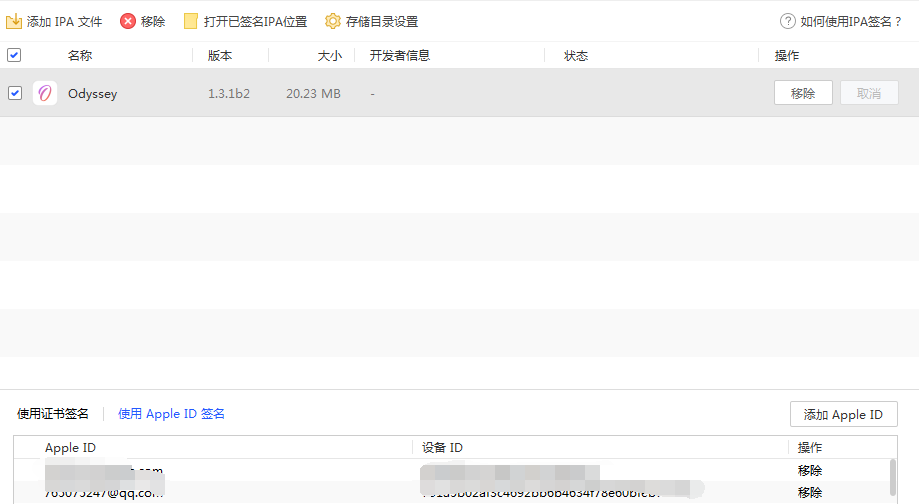Viewport: 919px width, 504px height.
Task: Click 设备 ID column header
Action: [x=442, y=448]
